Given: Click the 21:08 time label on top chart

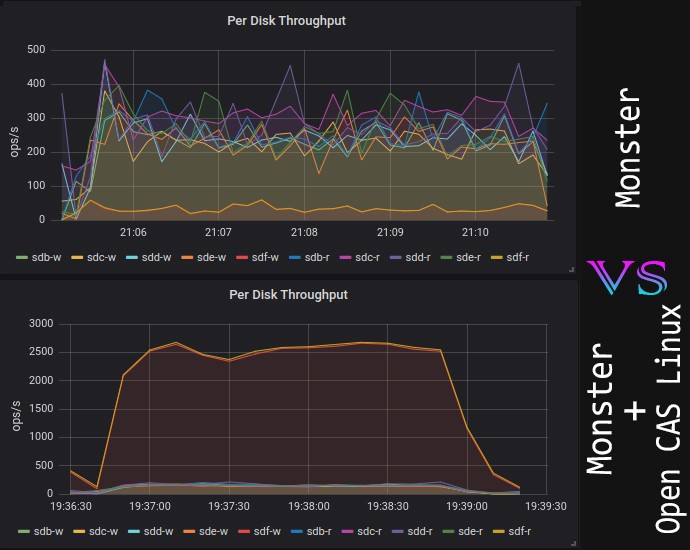Looking at the screenshot, I should [x=304, y=232].
